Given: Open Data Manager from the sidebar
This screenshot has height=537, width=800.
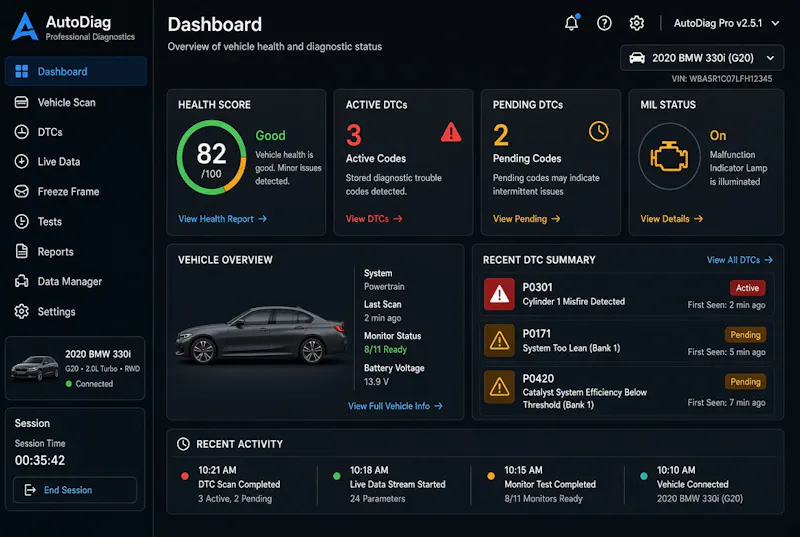Looking at the screenshot, I should [x=76, y=282].
